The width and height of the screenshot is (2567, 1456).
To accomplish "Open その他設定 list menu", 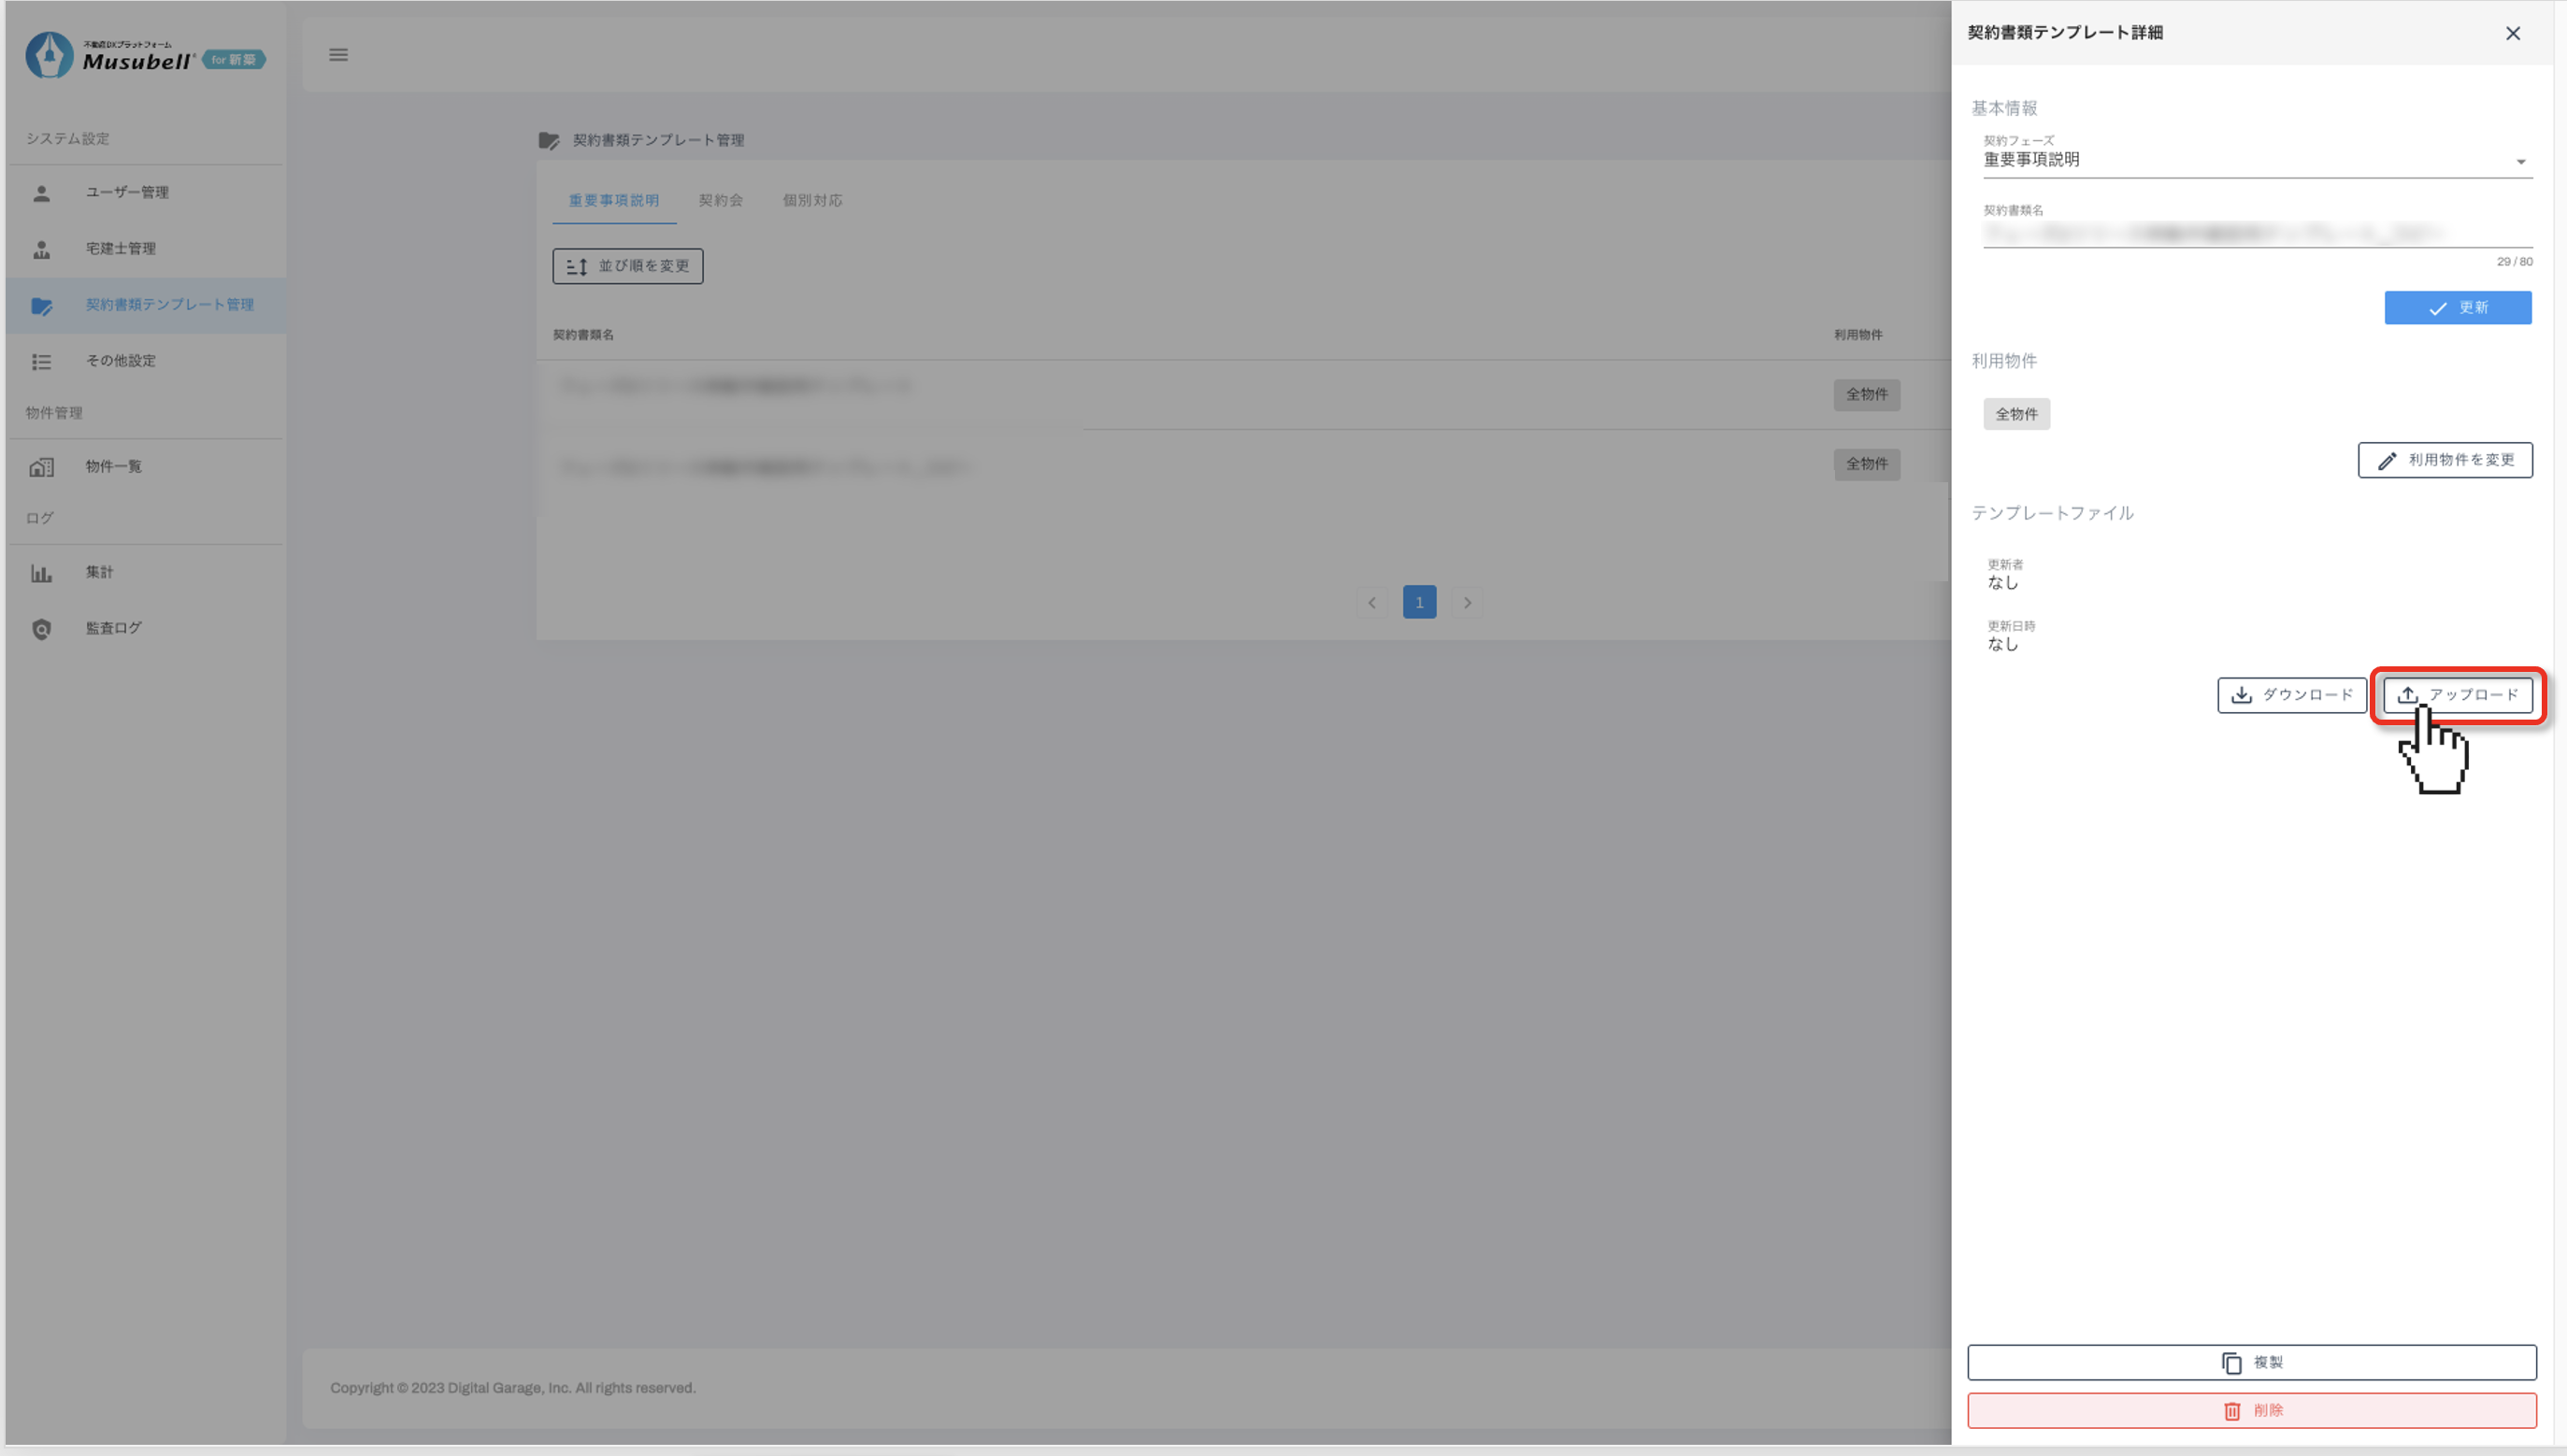I will point(120,360).
